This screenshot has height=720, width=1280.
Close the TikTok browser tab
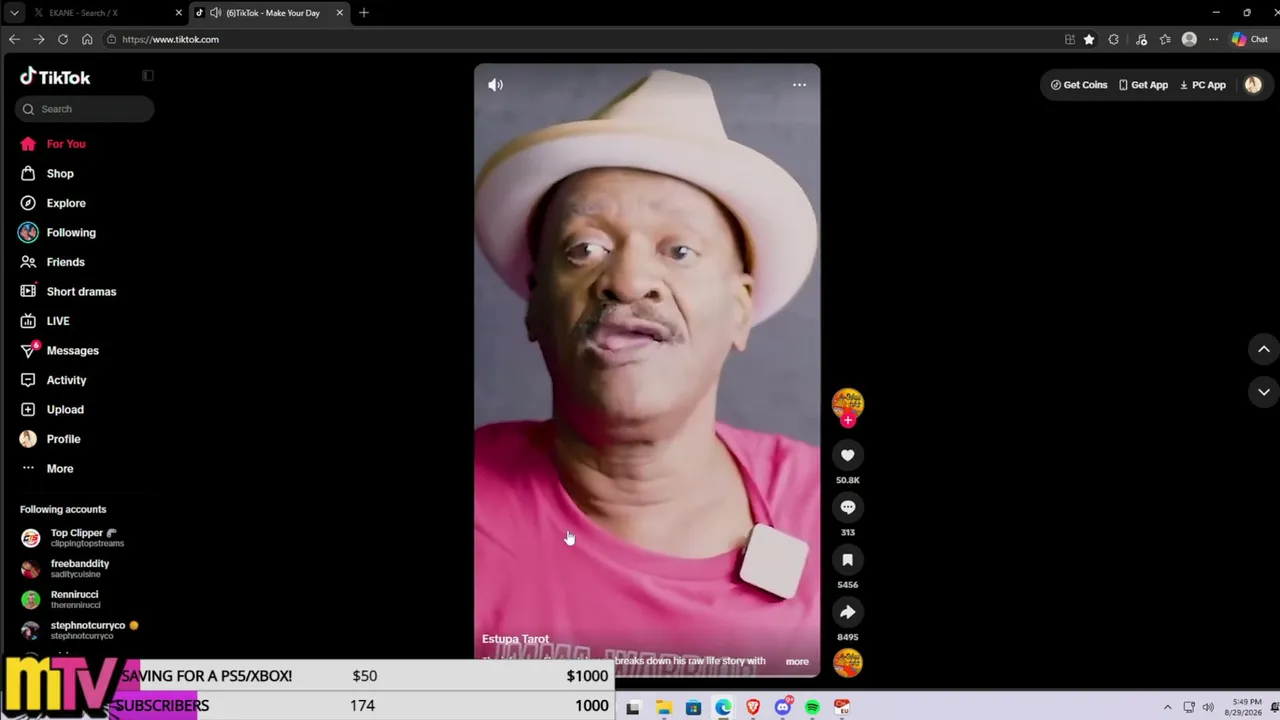tap(340, 13)
